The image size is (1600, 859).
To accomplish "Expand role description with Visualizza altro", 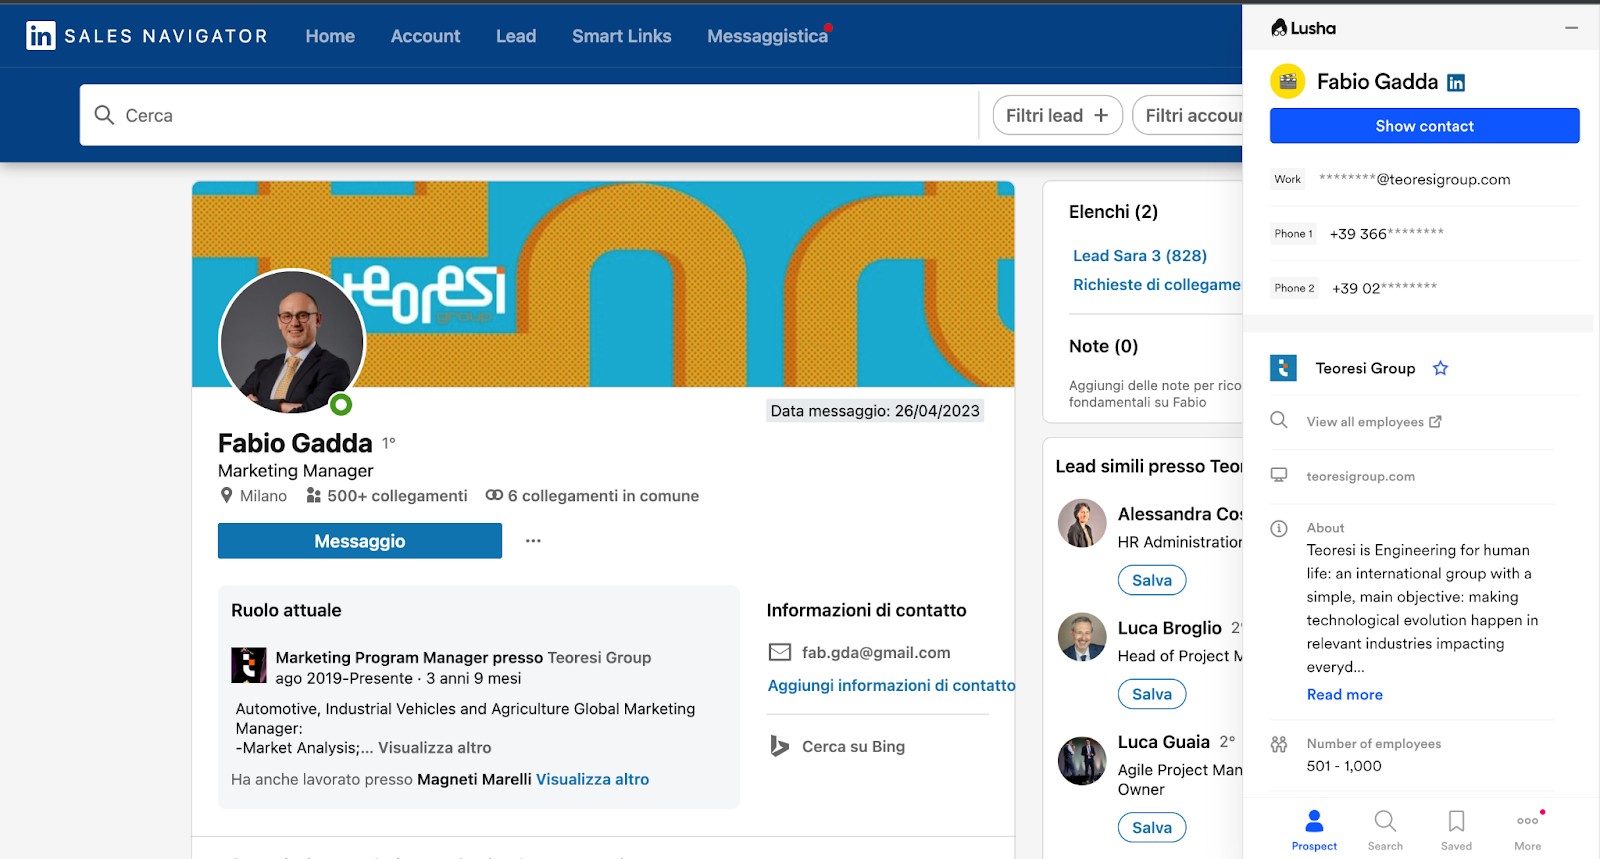I will pyautogui.click(x=434, y=748).
